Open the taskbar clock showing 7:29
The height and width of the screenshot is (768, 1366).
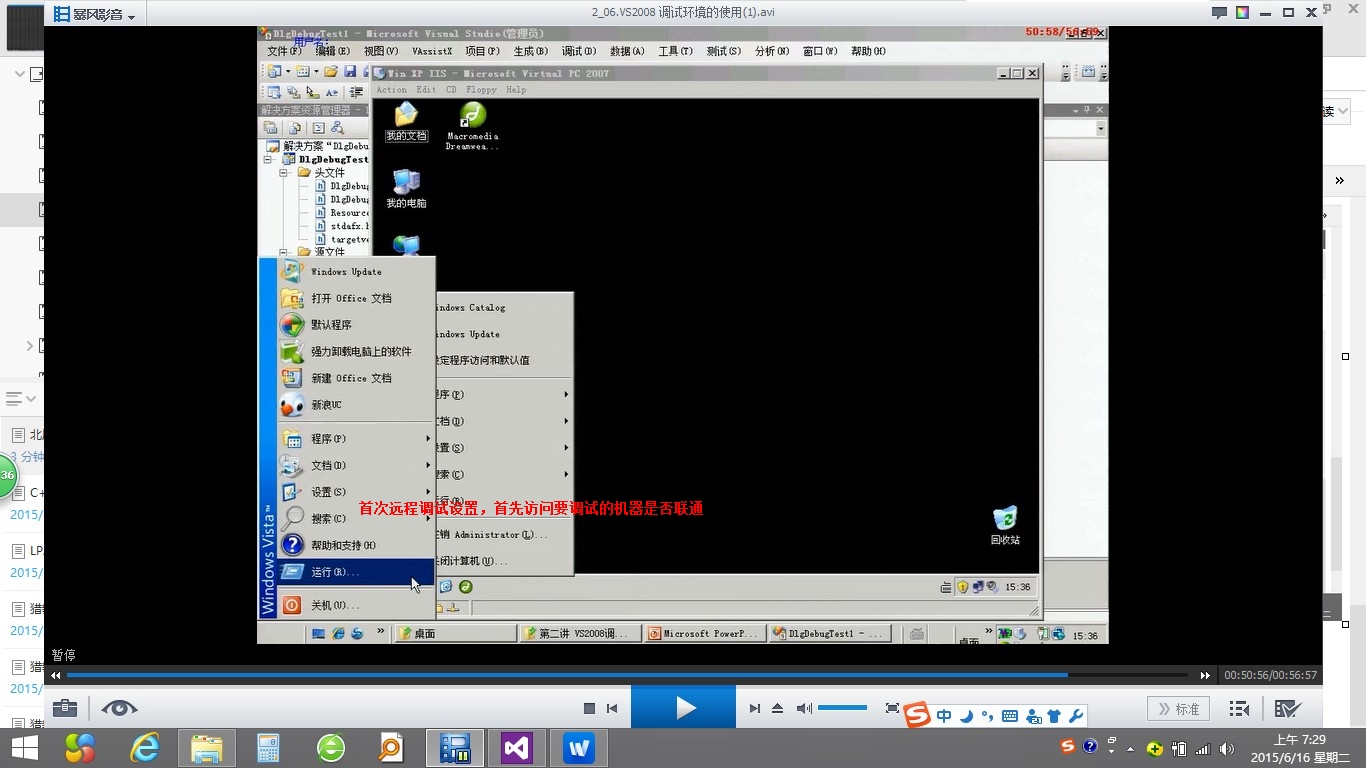point(1299,748)
